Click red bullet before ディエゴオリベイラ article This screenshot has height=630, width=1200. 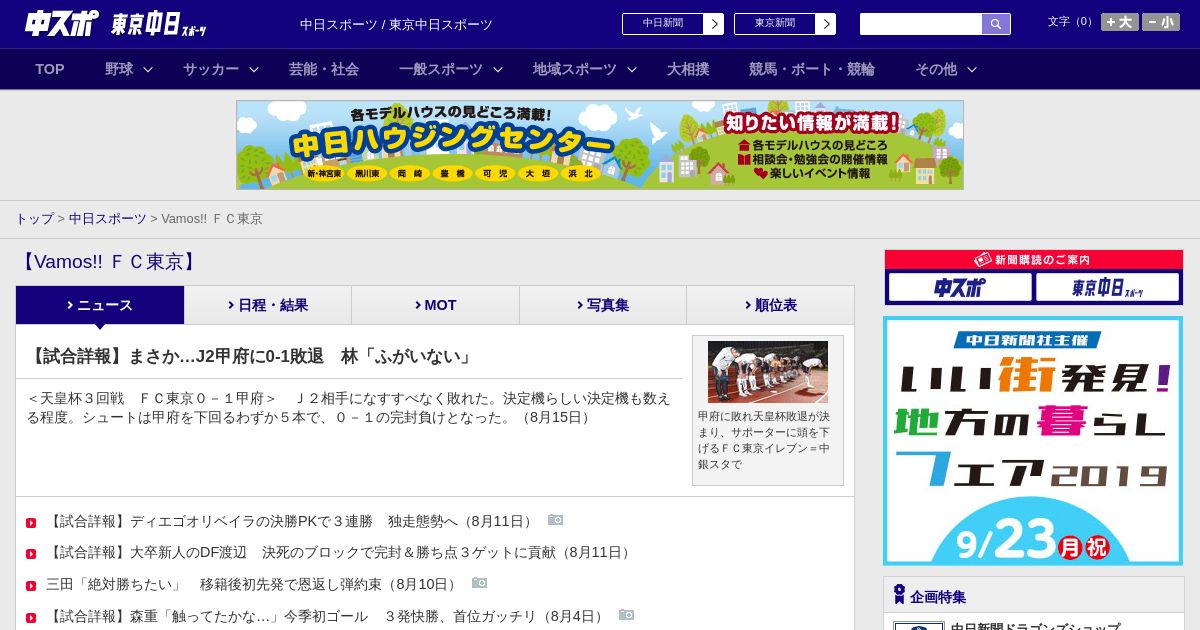(31, 523)
